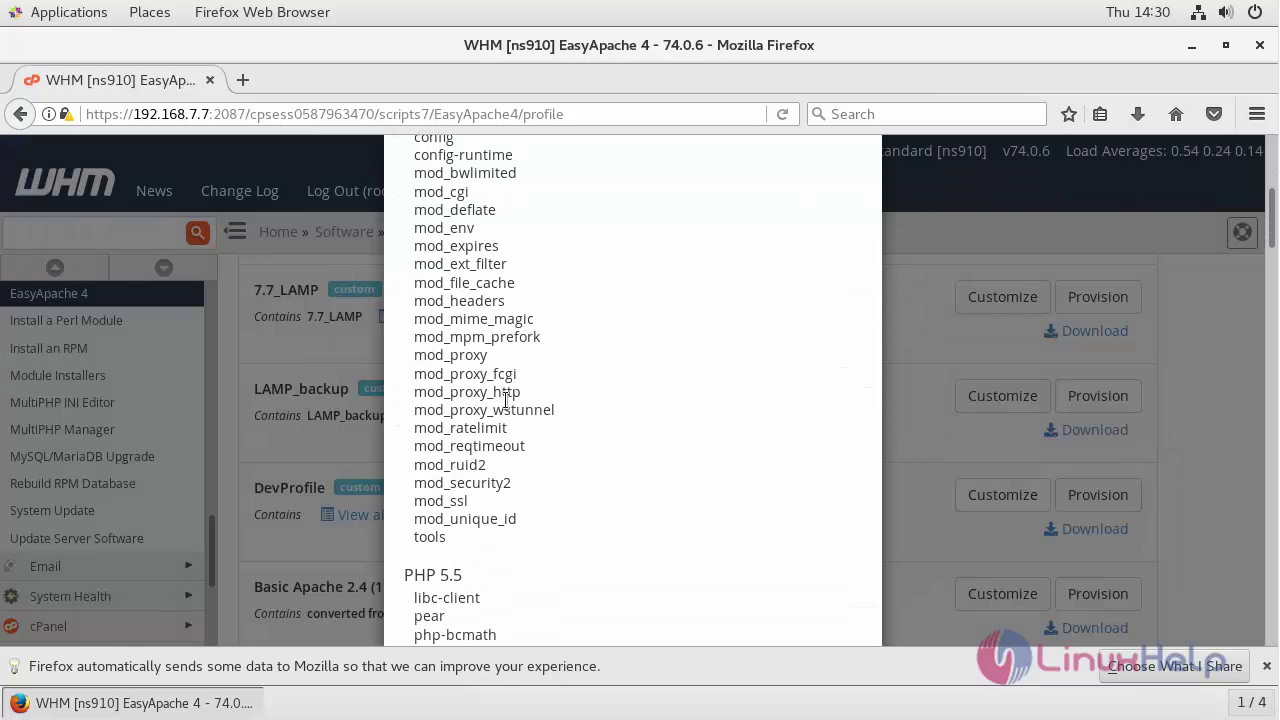Reload the page with refresh icon
This screenshot has width=1280, height=720.
point(782,114)
